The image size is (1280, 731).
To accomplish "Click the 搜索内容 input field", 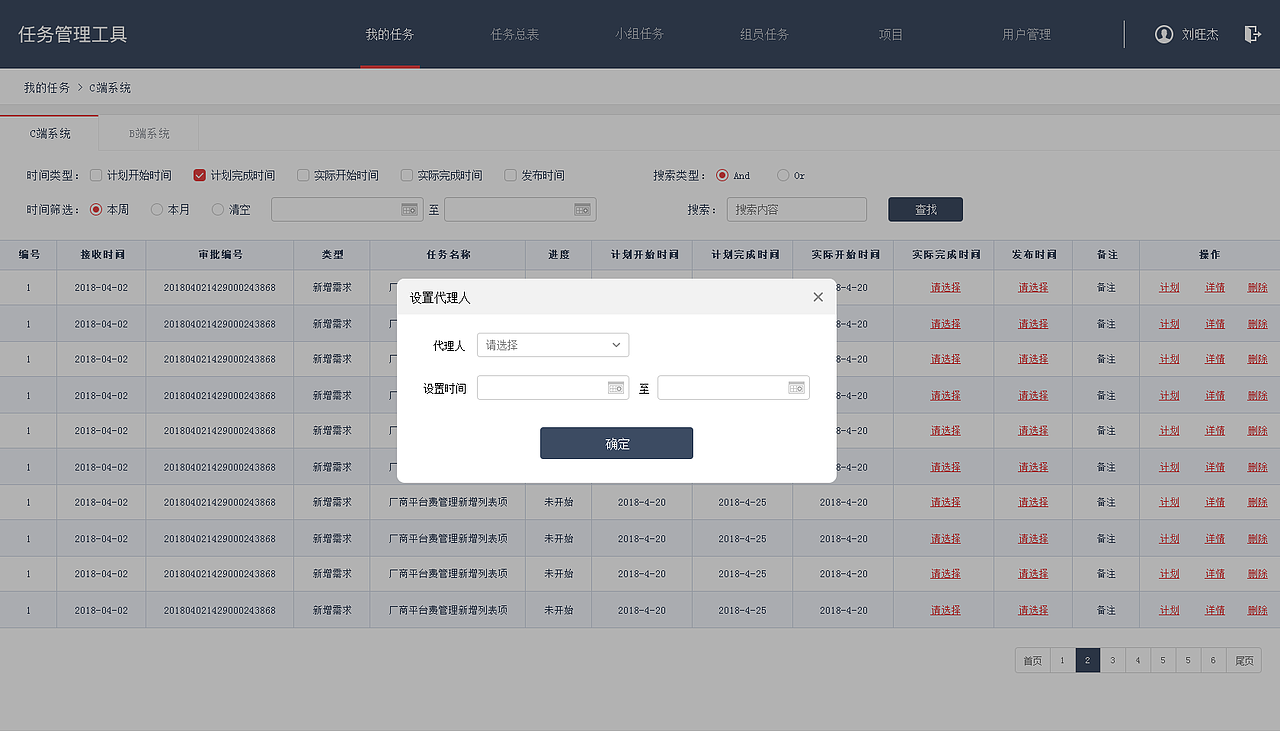I will tap(796, 209).
